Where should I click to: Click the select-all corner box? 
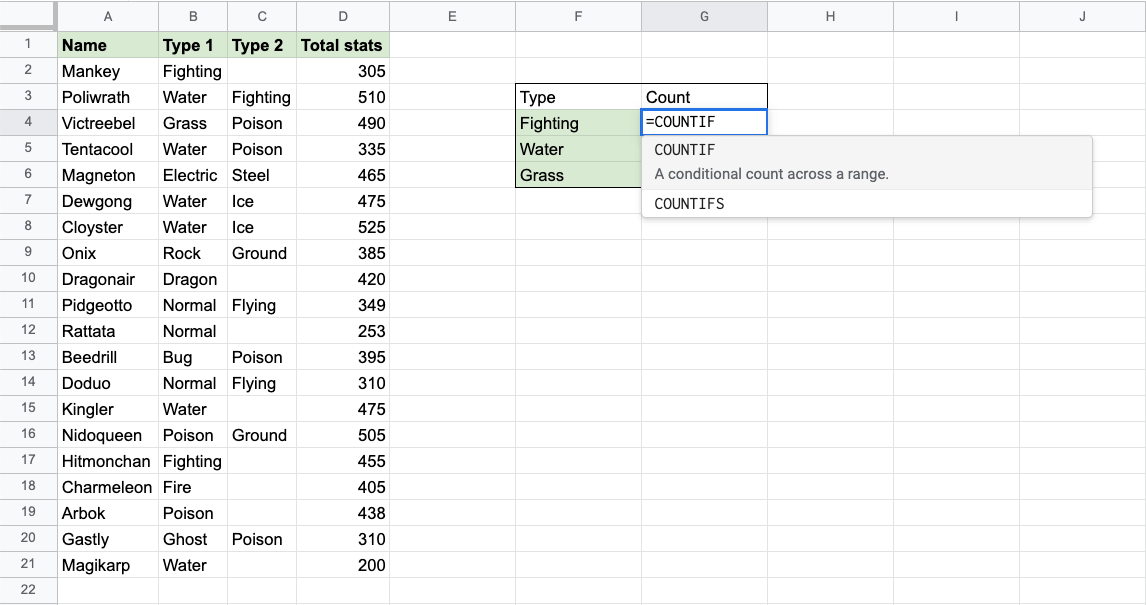tap(28, 16)
